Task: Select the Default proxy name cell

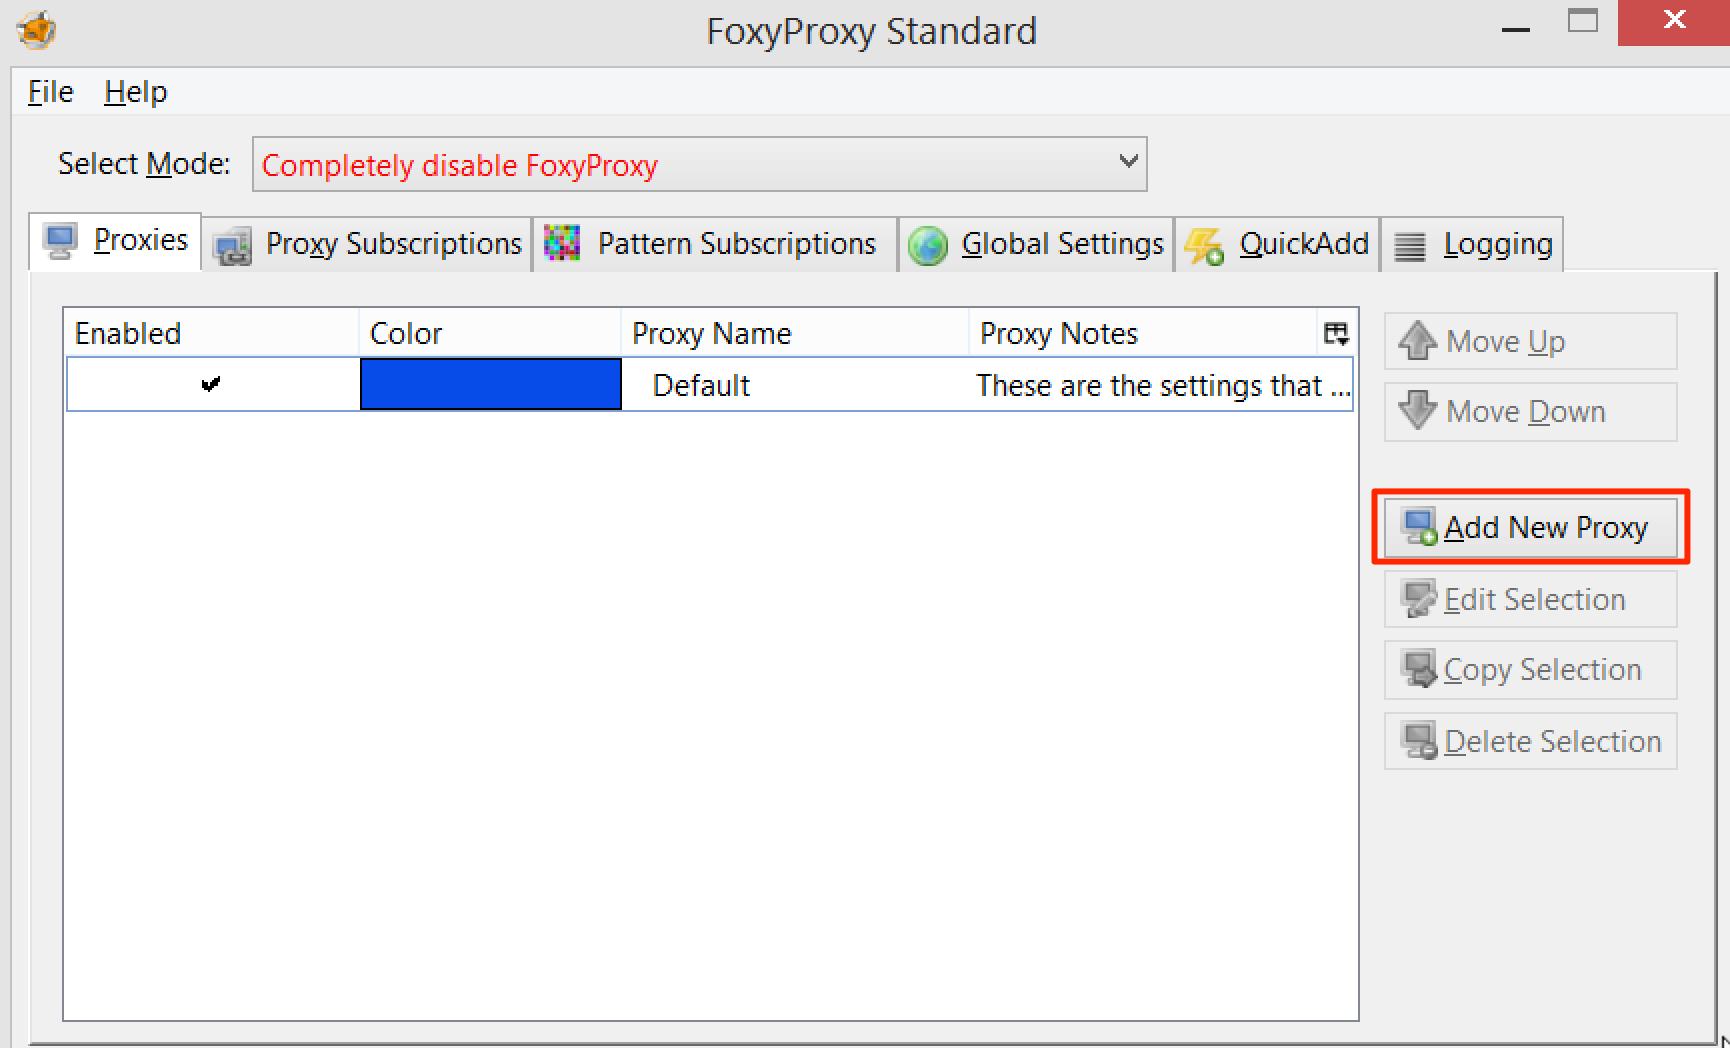Action: click(701, 385)
